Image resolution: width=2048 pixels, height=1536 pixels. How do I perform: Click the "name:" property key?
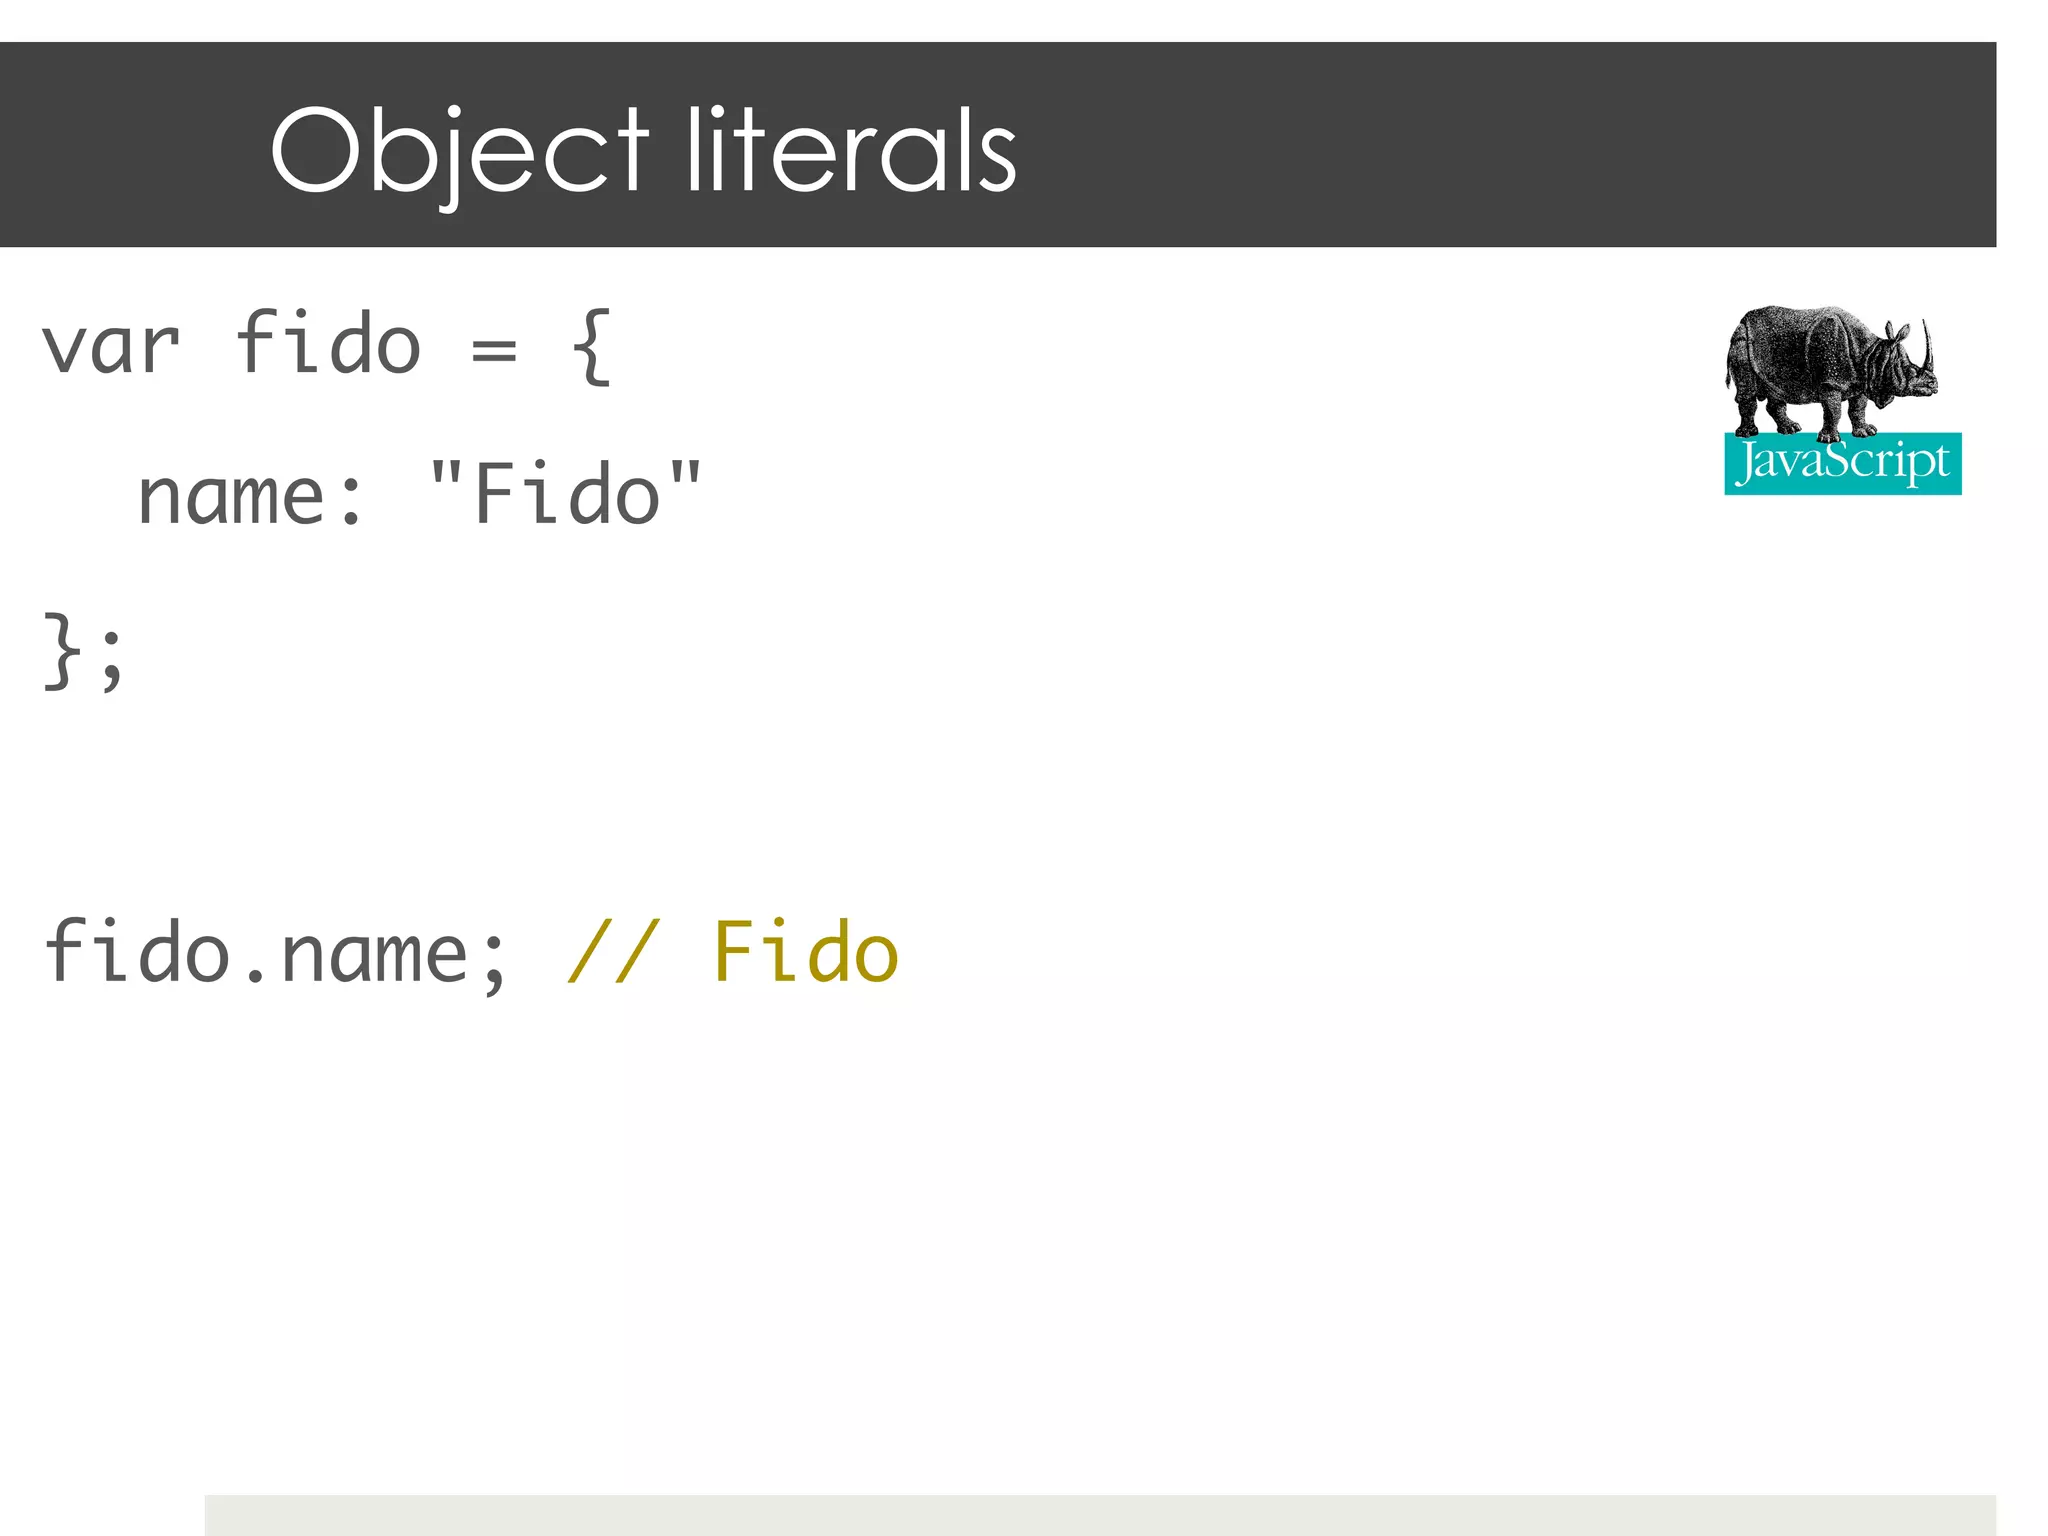[x=250, y=497]
